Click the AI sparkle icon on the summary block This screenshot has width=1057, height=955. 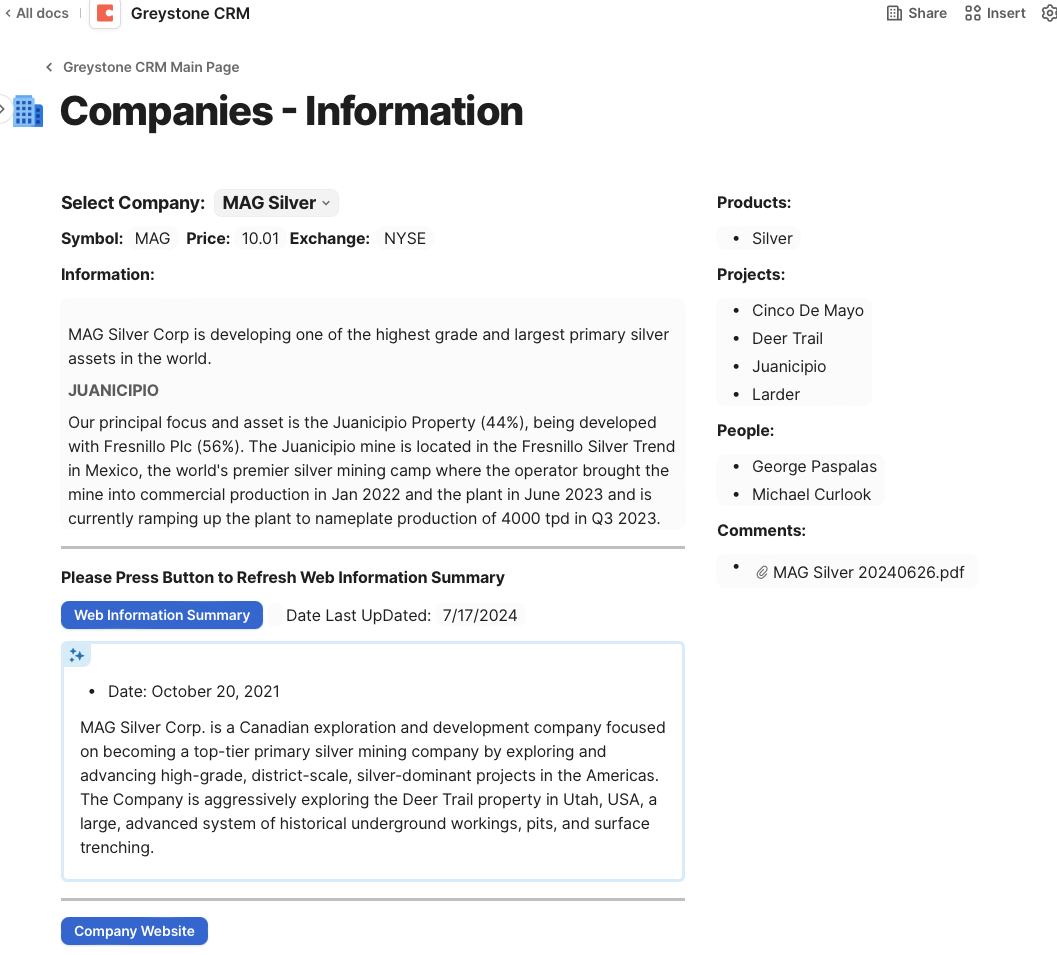pyautogui.click(x=77, y=655)
